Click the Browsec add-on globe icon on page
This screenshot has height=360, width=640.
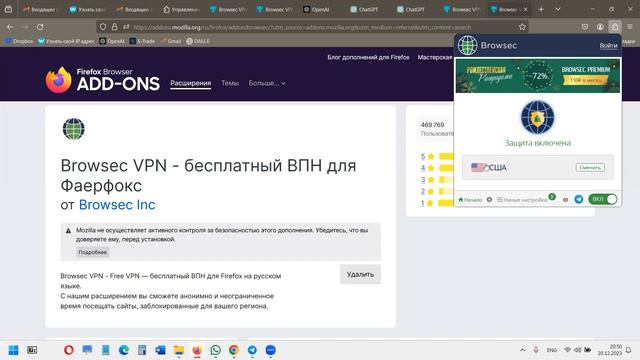click(x=74, y=129)
